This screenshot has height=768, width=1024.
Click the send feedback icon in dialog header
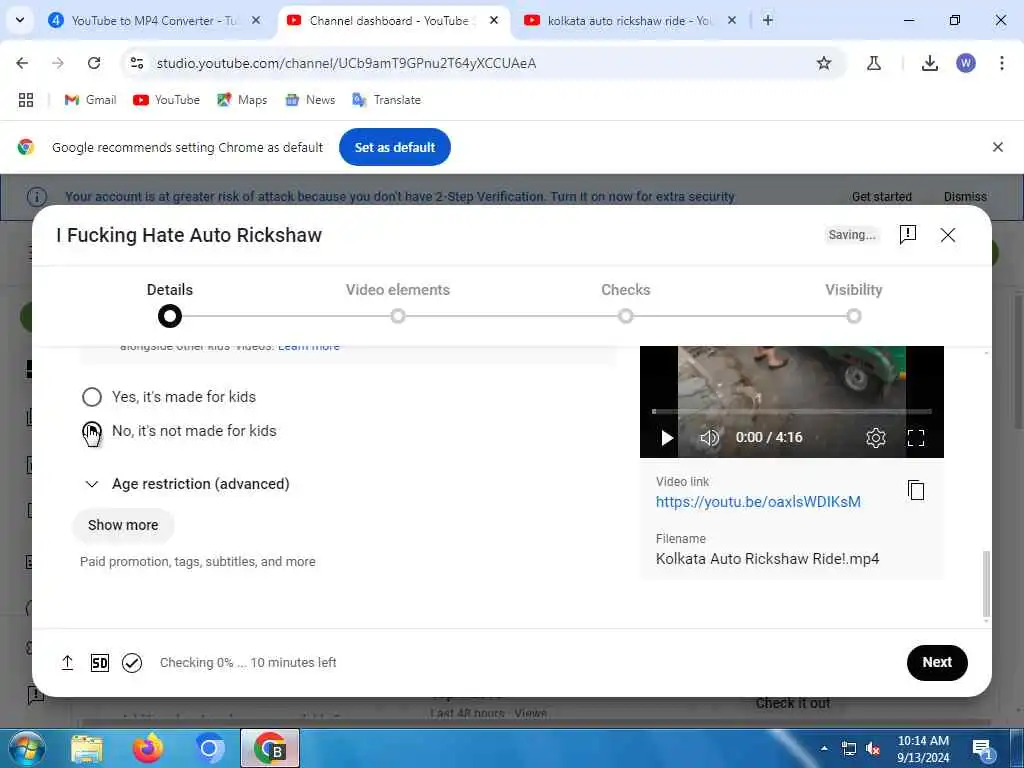(x=908, y=234)
